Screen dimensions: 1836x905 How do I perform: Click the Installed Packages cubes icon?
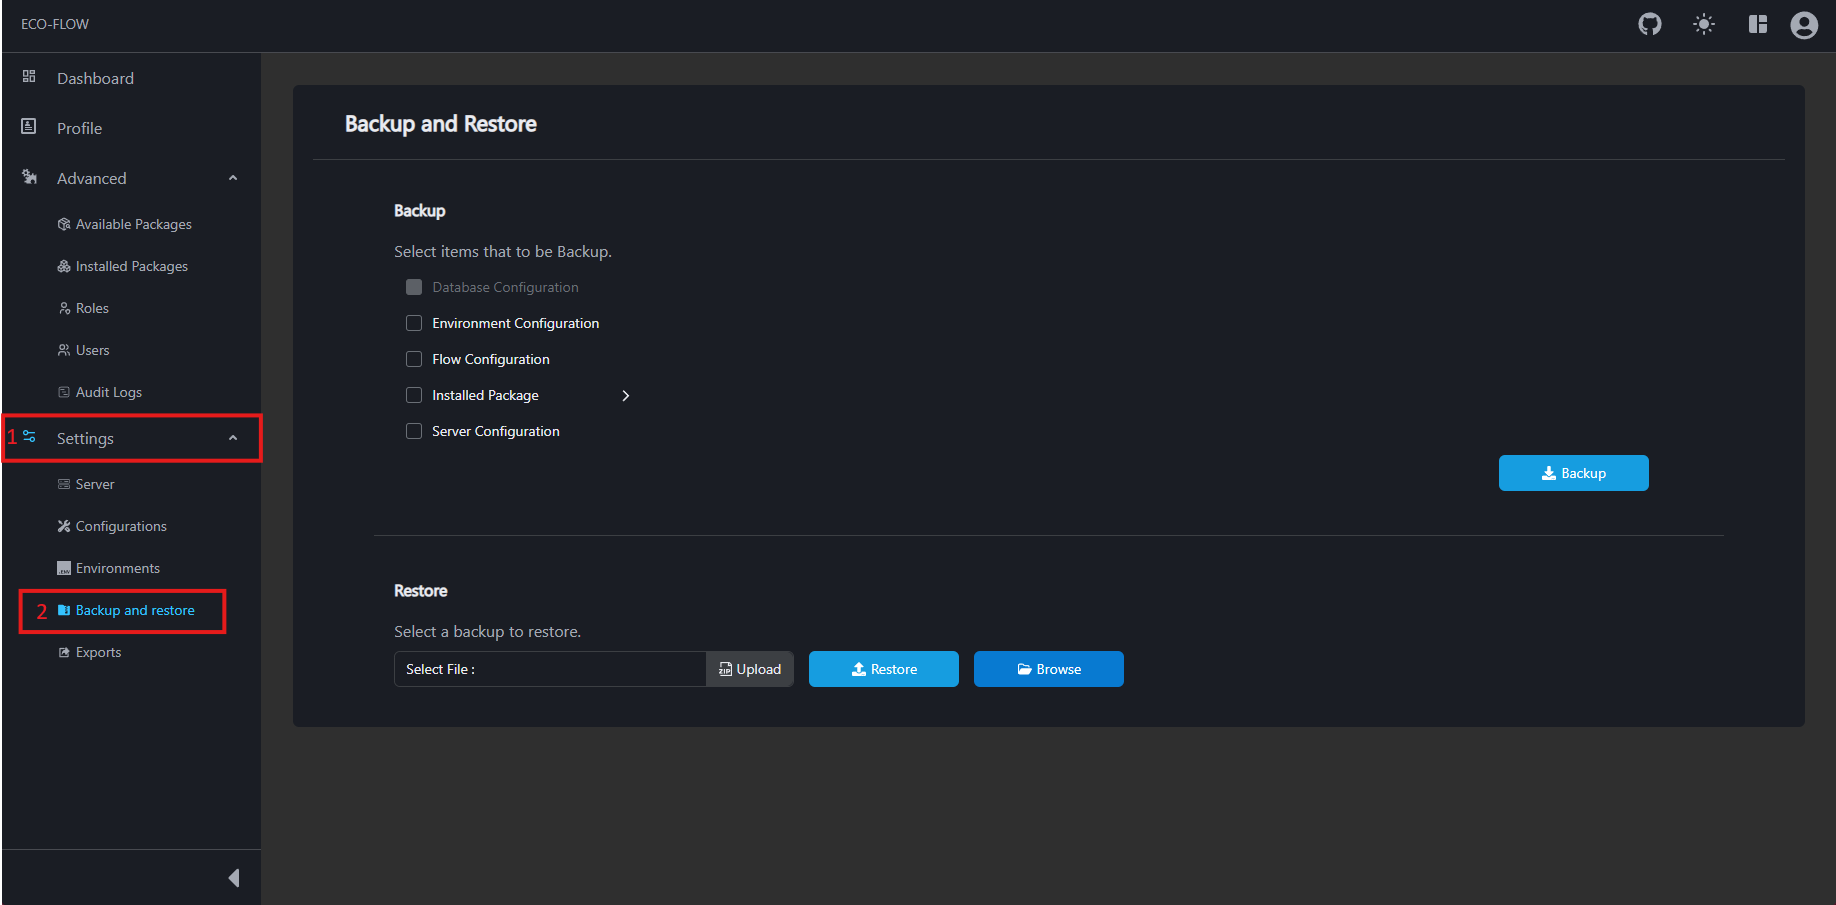click(x=64, y=266)
